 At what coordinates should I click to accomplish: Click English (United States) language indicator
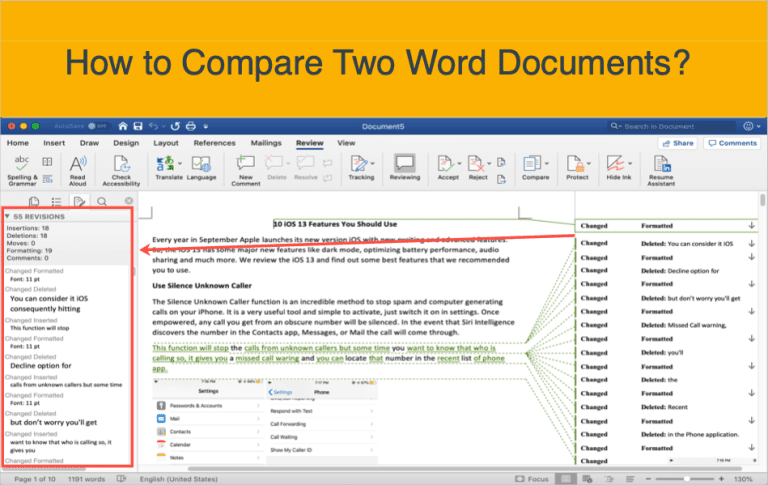point(178,479)
